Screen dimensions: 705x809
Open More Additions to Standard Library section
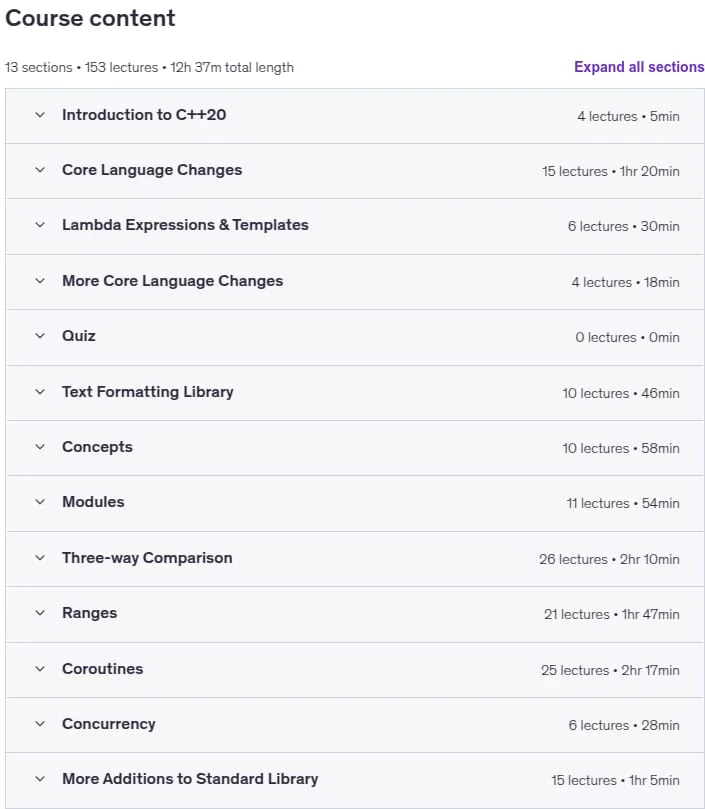tap(190, 779)
